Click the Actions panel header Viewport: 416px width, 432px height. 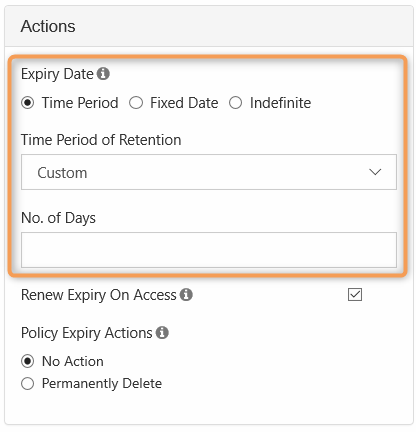(209, 26)
